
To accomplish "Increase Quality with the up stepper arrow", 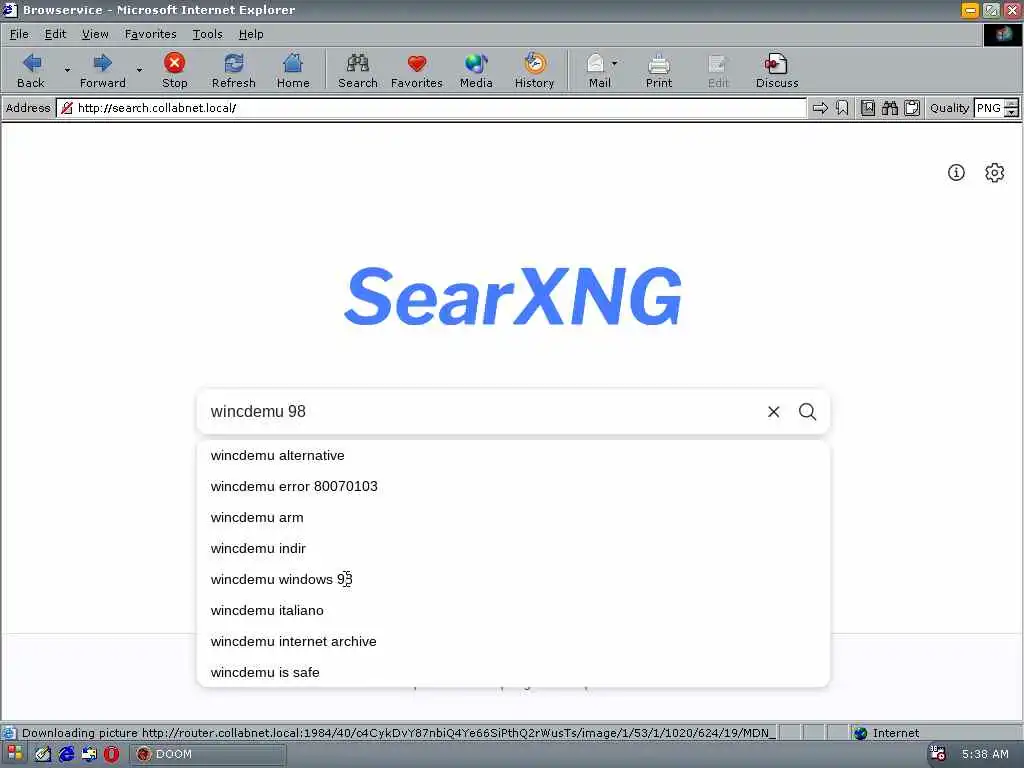I will [1012, 104].
